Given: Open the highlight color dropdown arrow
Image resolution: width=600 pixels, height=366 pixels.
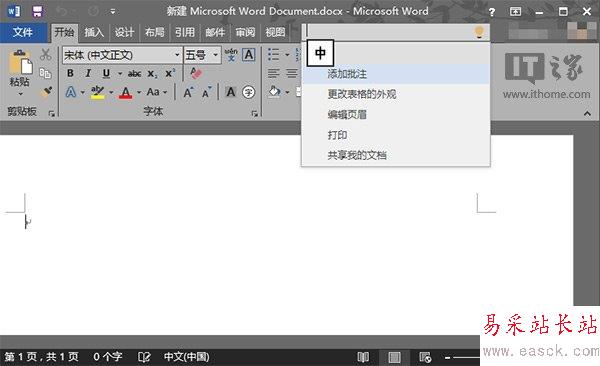Looking at the screenshot, I should click(111, 93).
